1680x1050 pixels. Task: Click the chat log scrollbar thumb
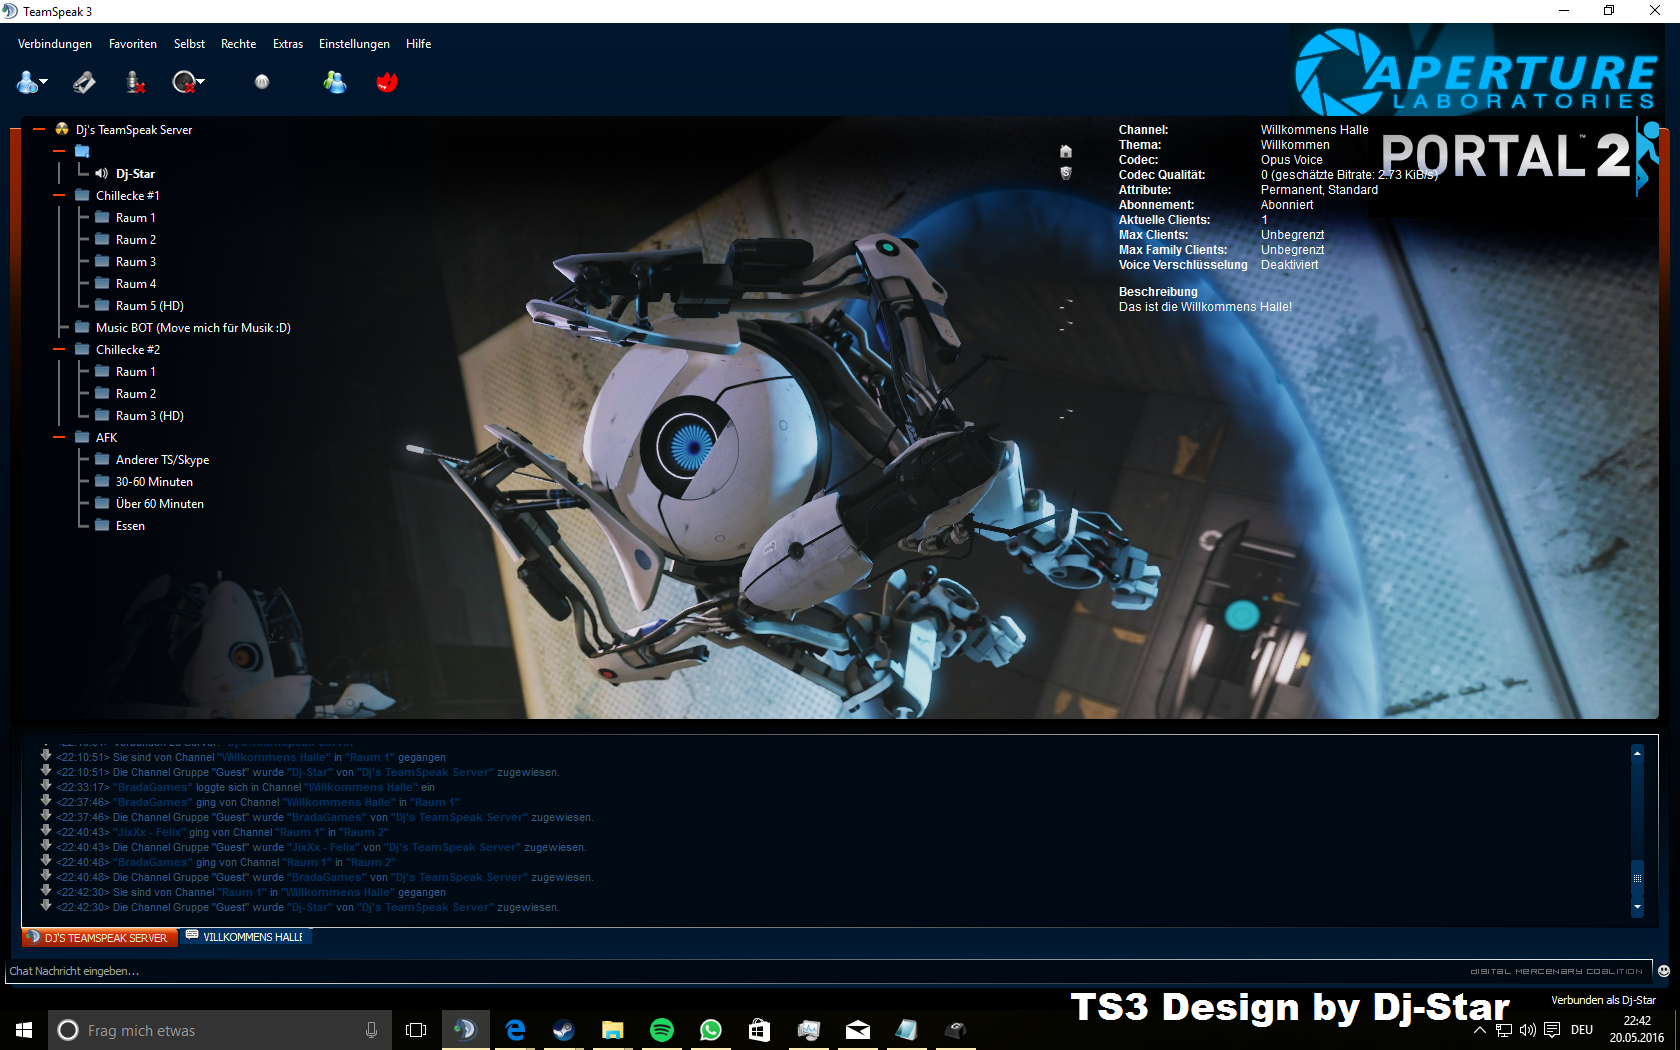click(1637, 878)
